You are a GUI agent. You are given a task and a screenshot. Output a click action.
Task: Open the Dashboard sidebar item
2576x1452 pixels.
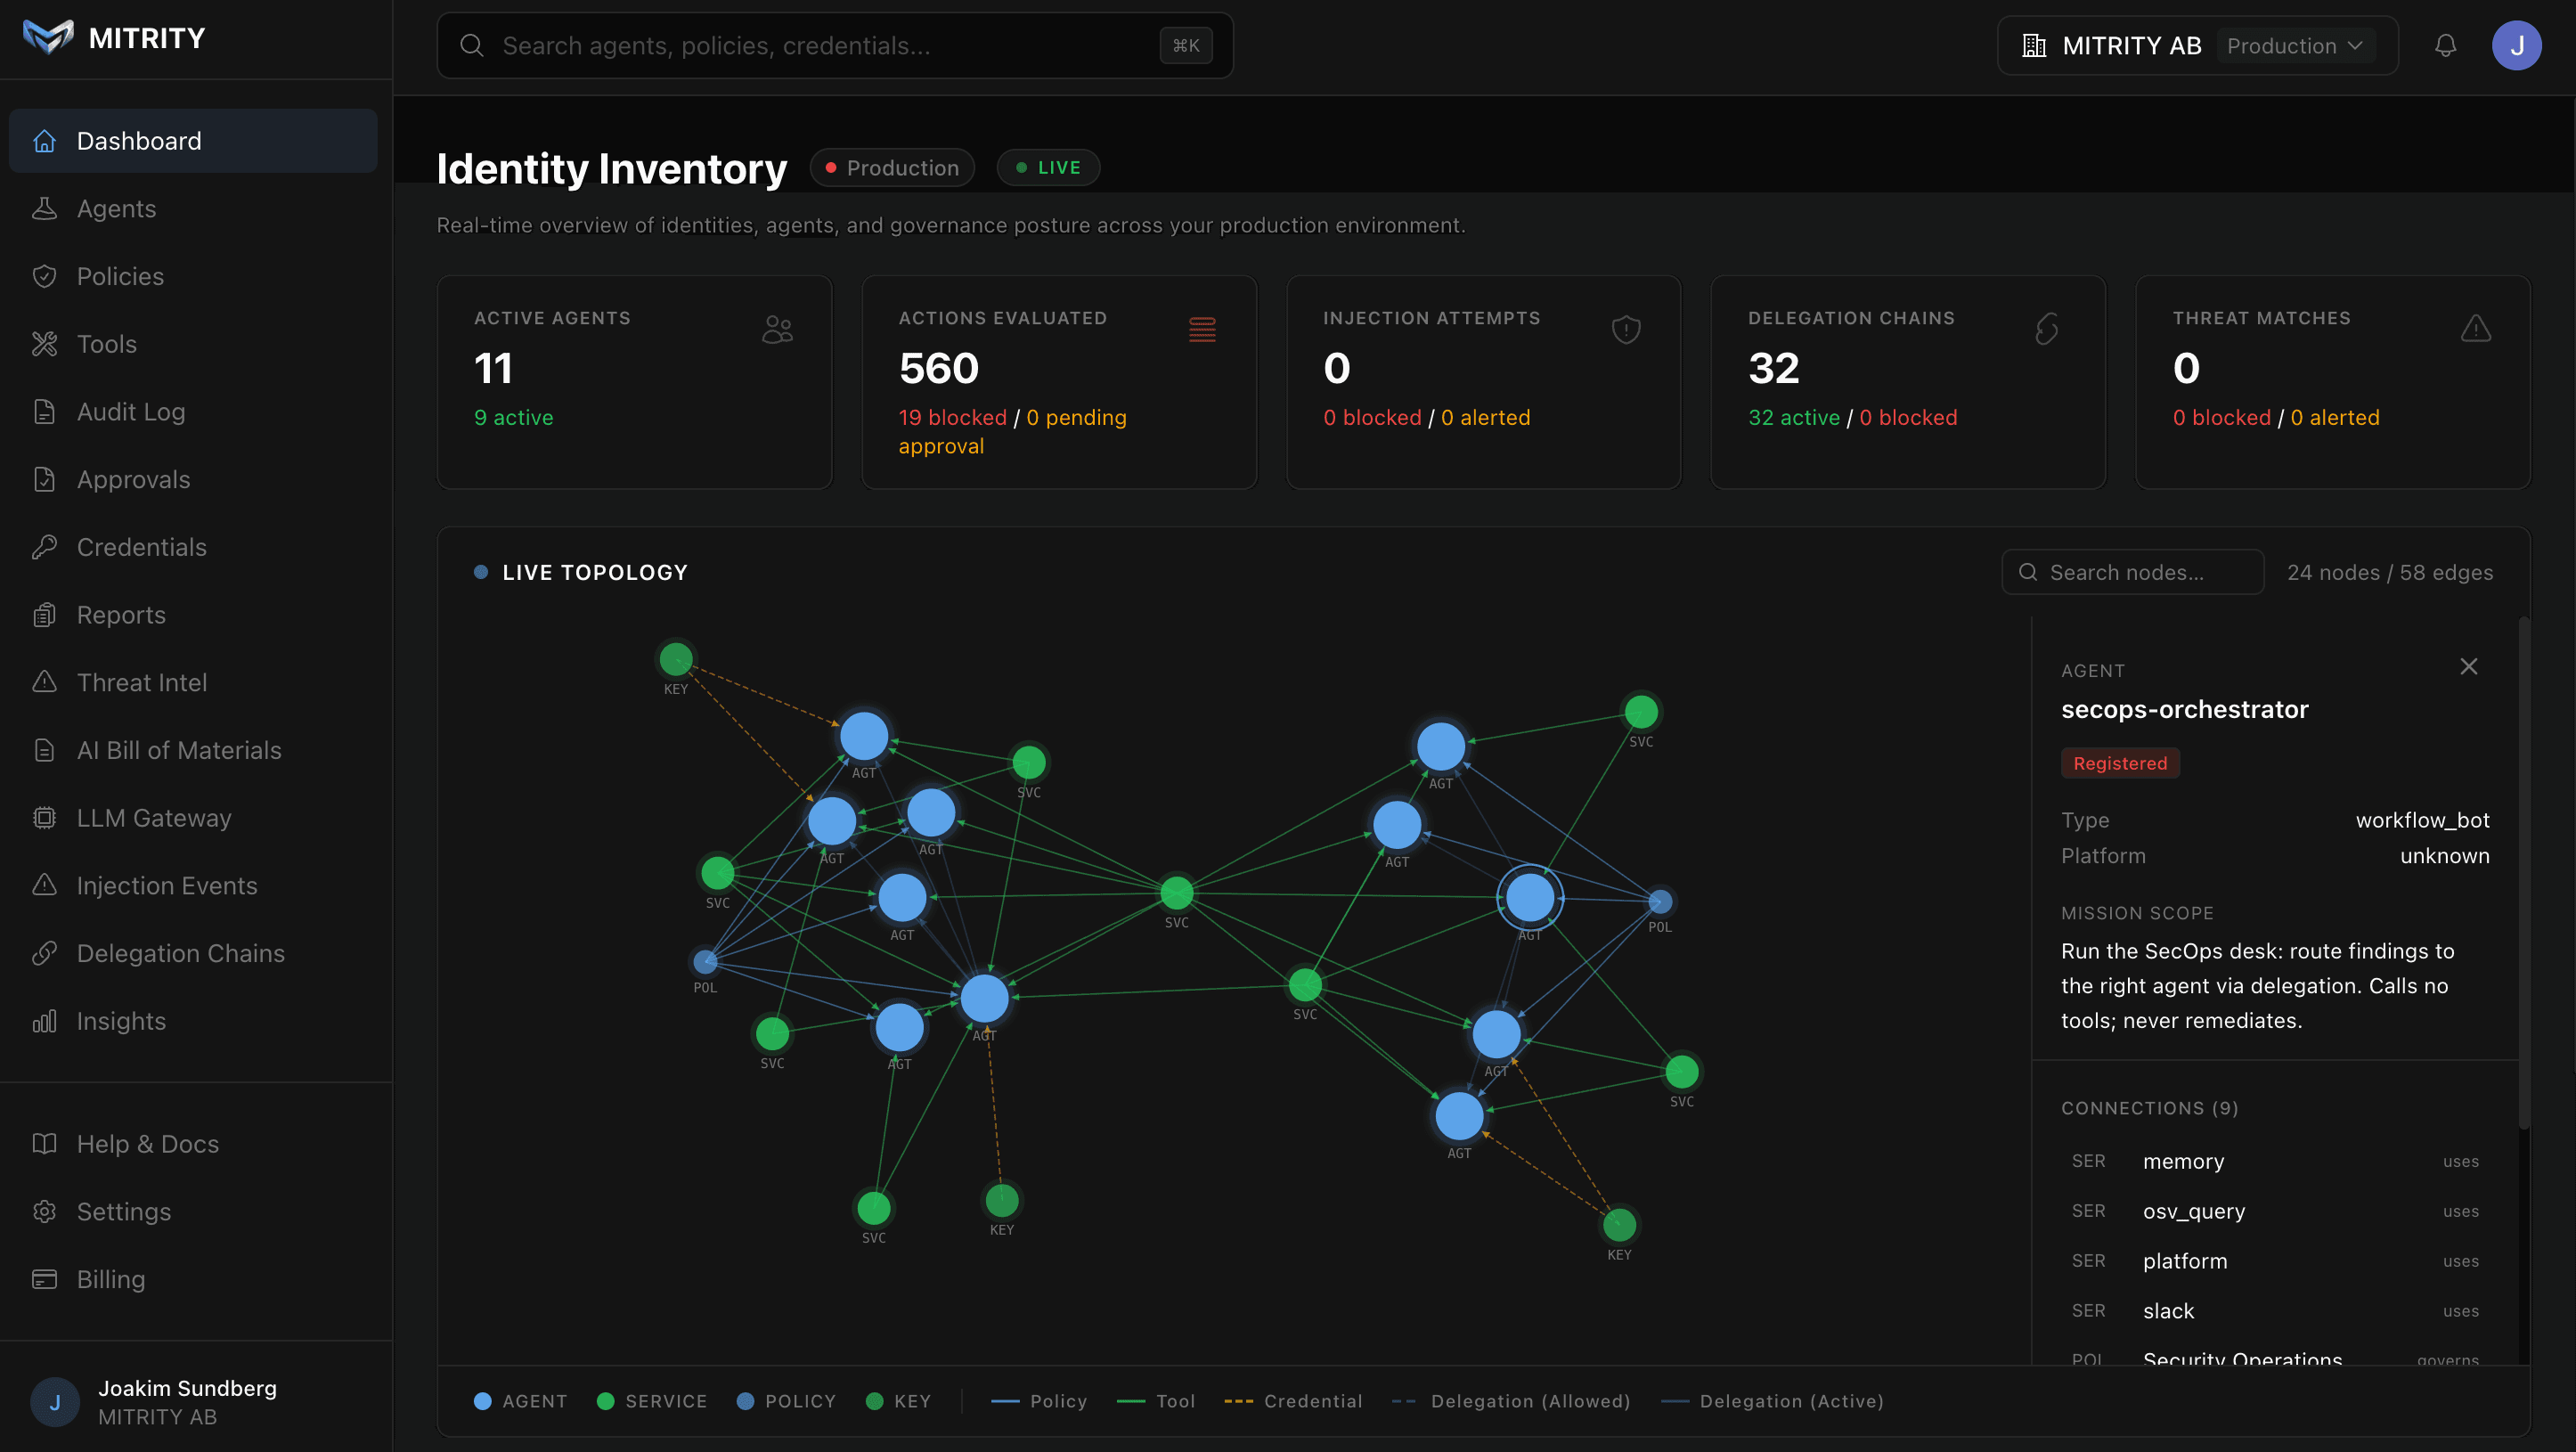pos(193,141)
